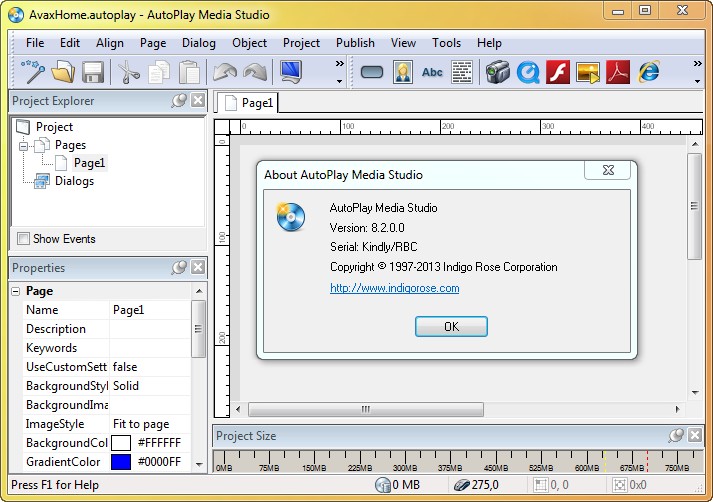Open the Object menu
713x502 pixels.
[x=249, y=43]
